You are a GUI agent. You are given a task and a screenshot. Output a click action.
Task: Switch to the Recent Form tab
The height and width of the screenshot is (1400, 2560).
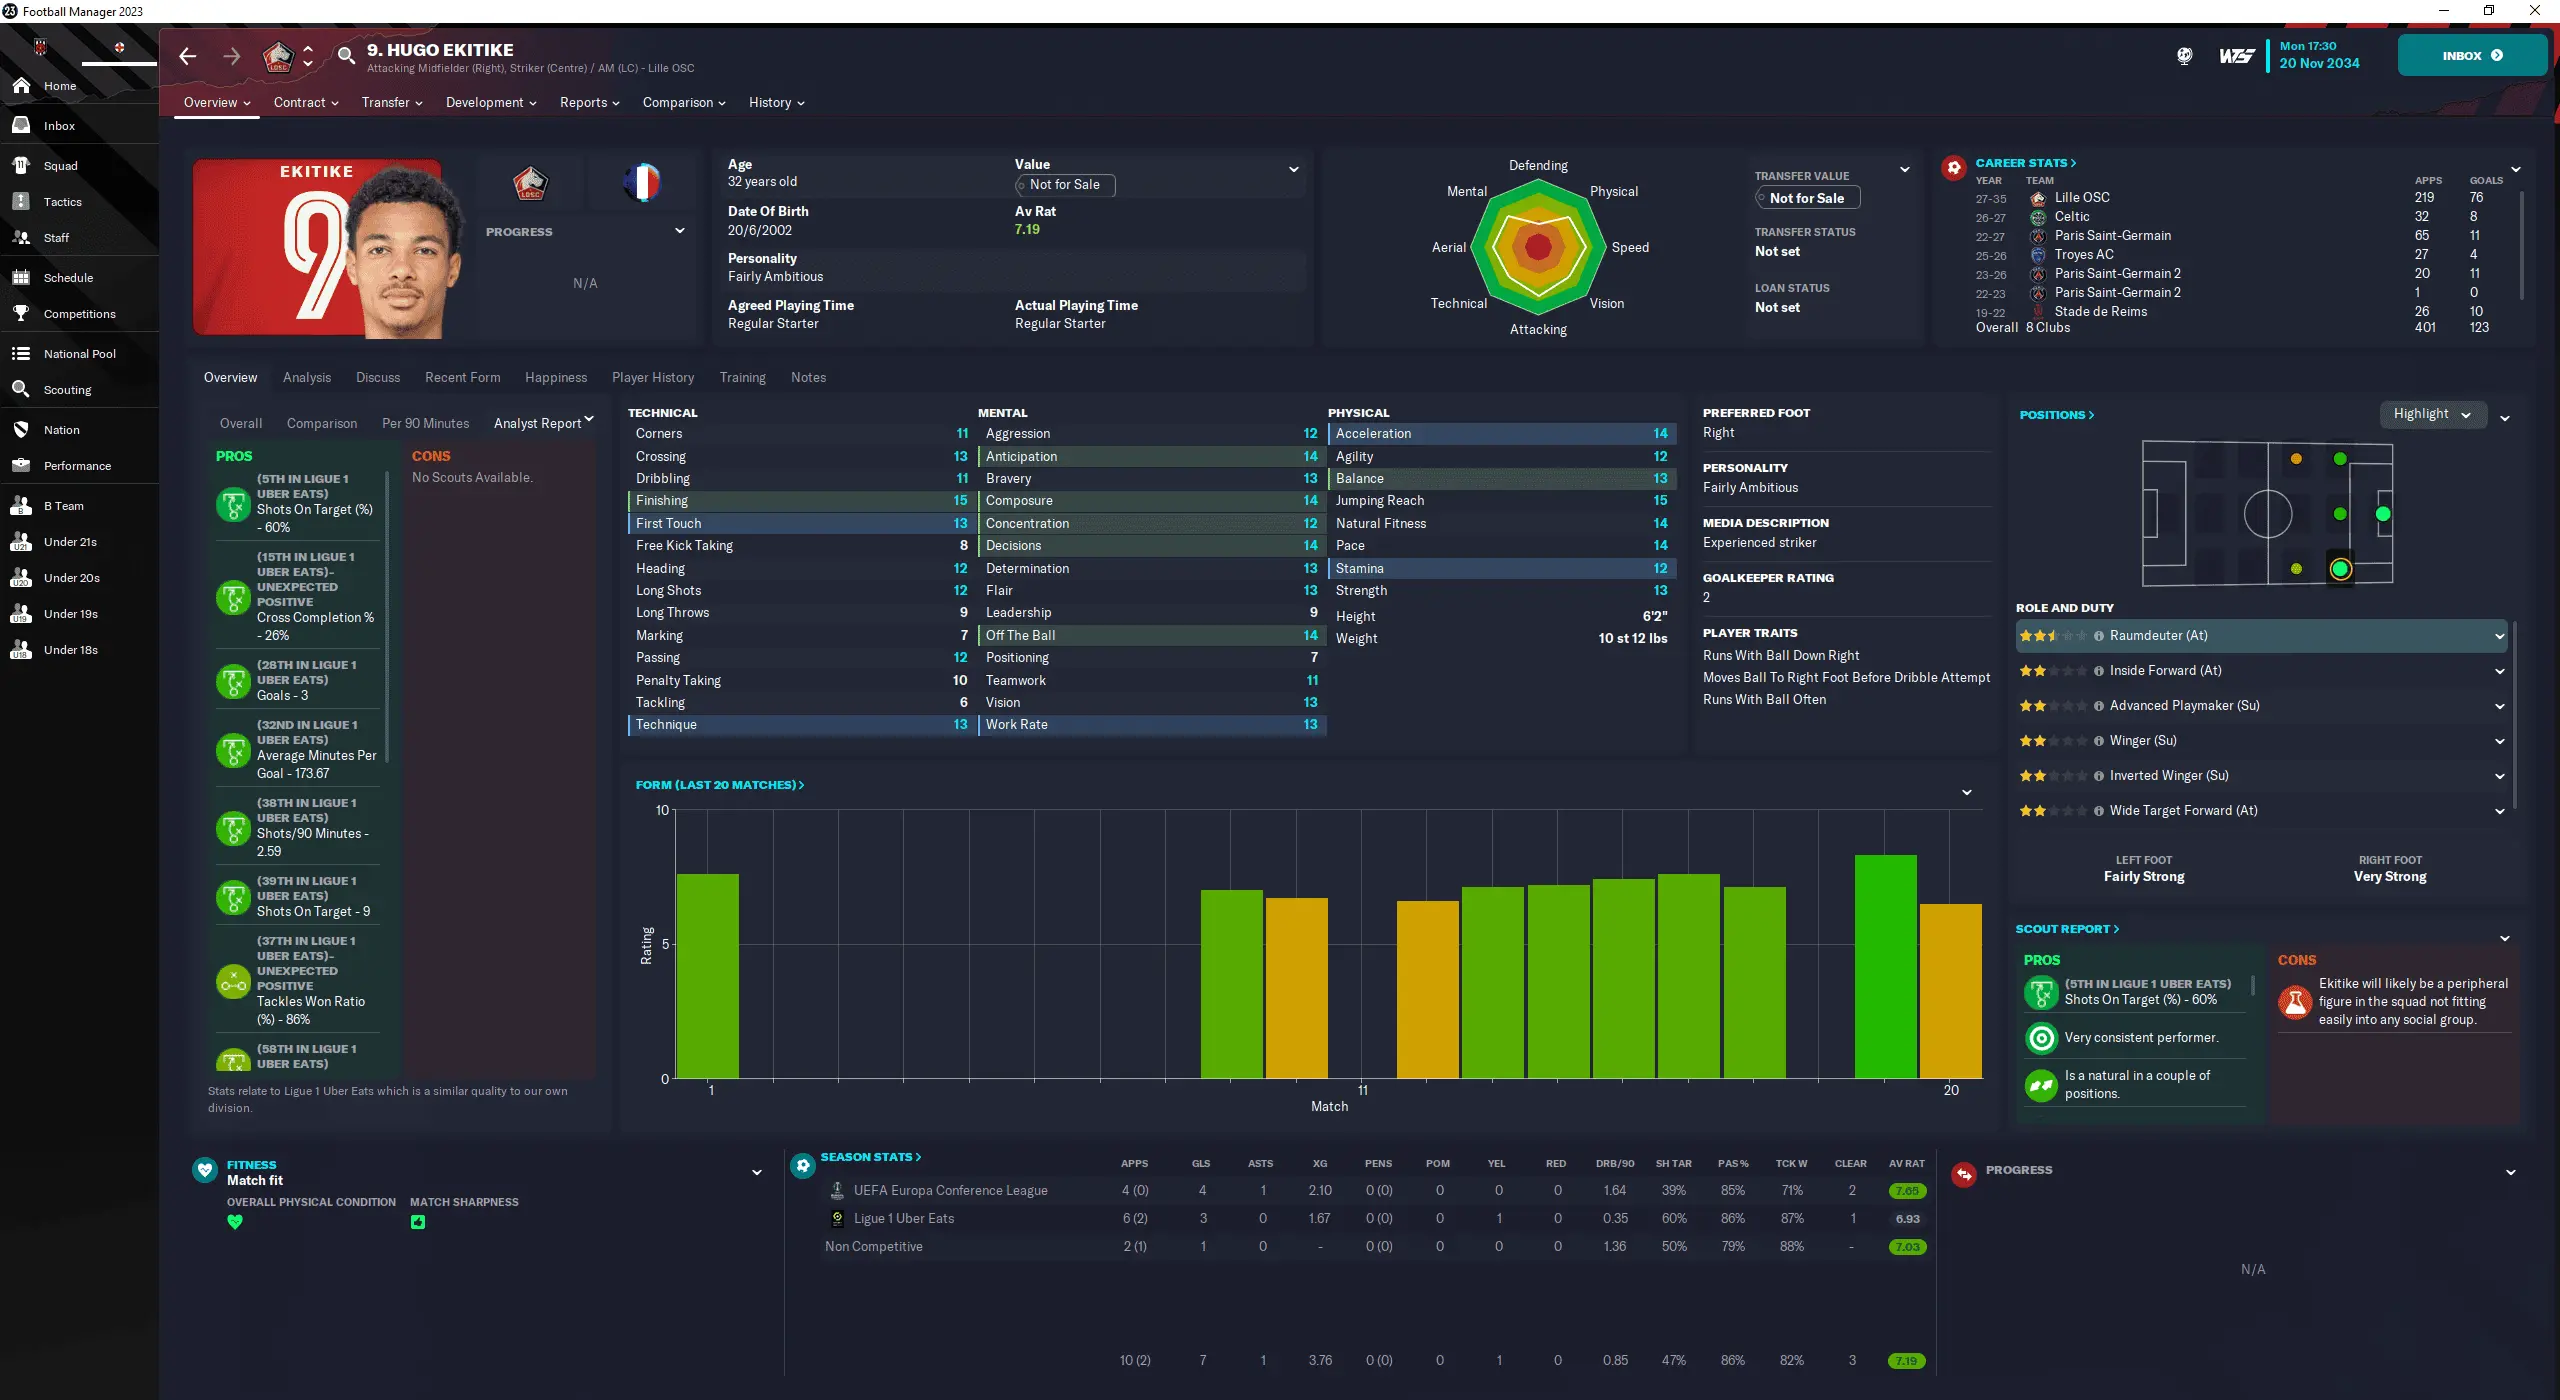tap(462, 377)
